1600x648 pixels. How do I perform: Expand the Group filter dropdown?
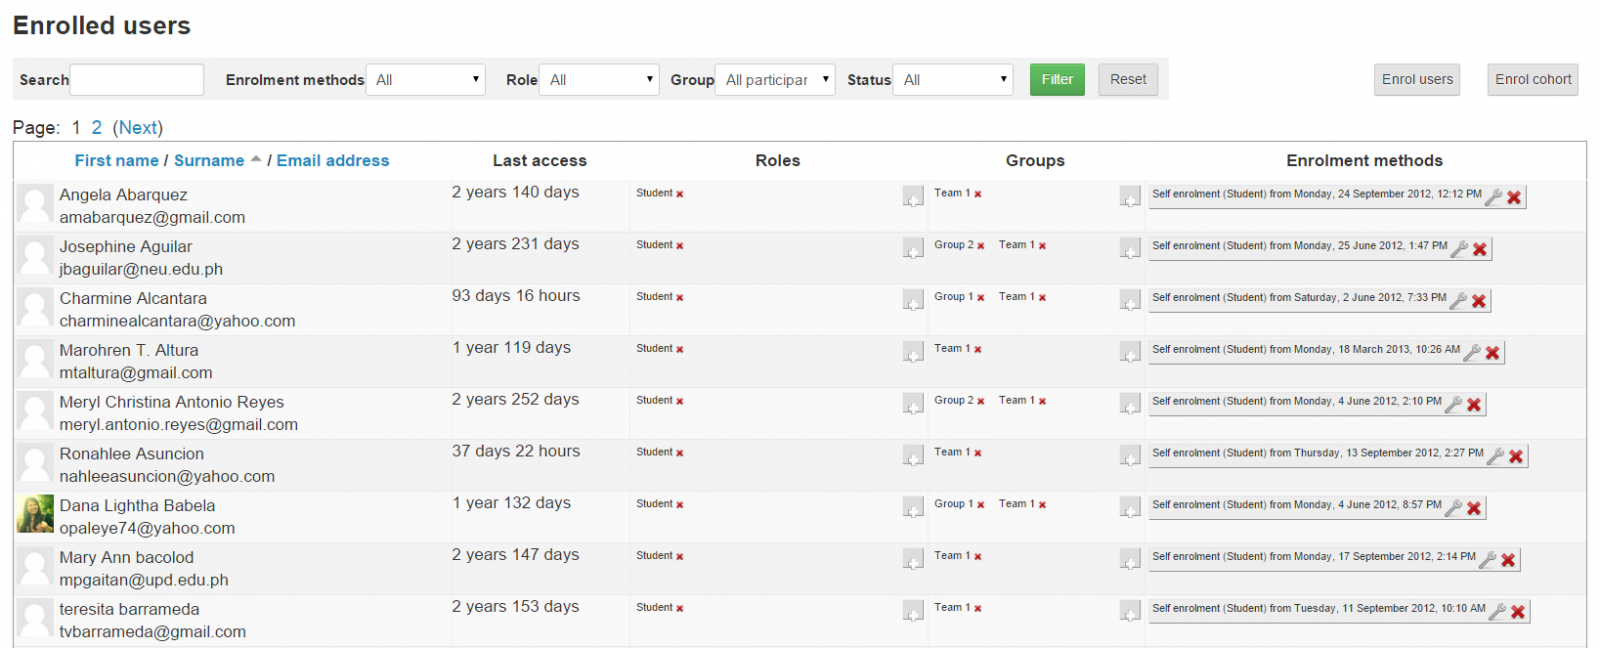(x=775, y=80)
